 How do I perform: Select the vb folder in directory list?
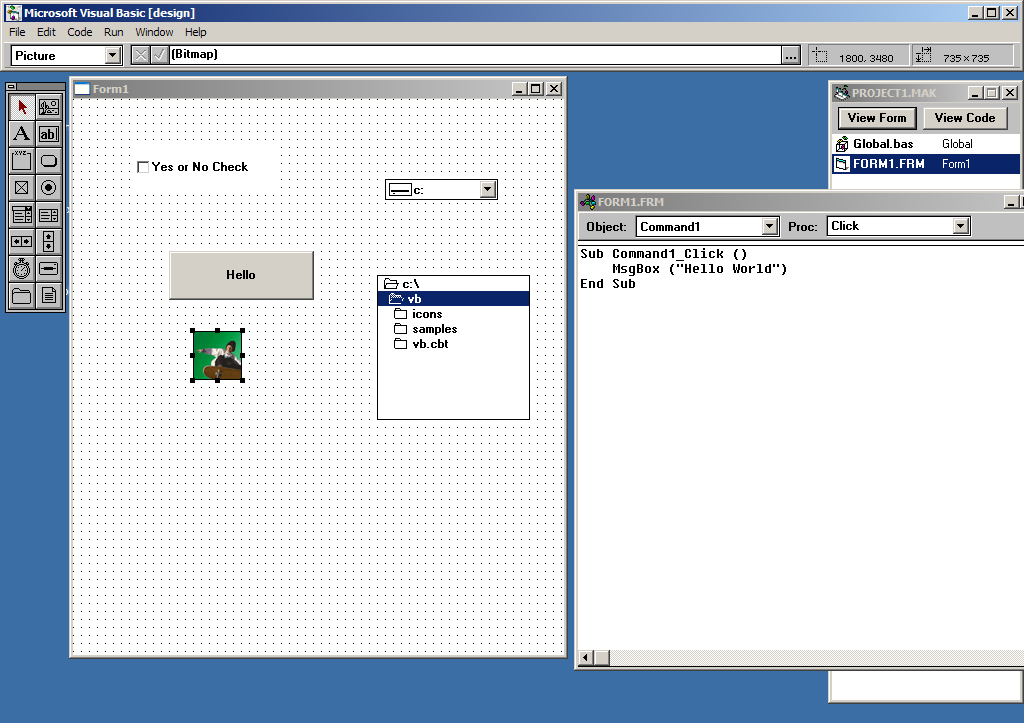point(453,299)
